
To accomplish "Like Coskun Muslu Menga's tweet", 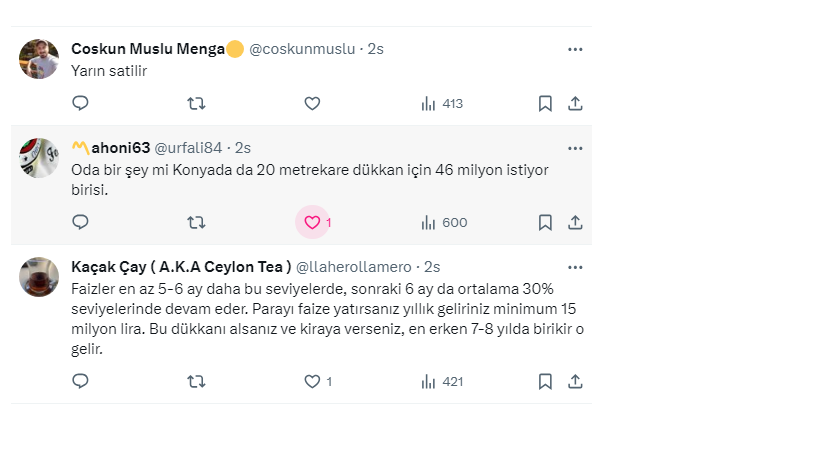I will pyautogui.click(x=312, y=103).
